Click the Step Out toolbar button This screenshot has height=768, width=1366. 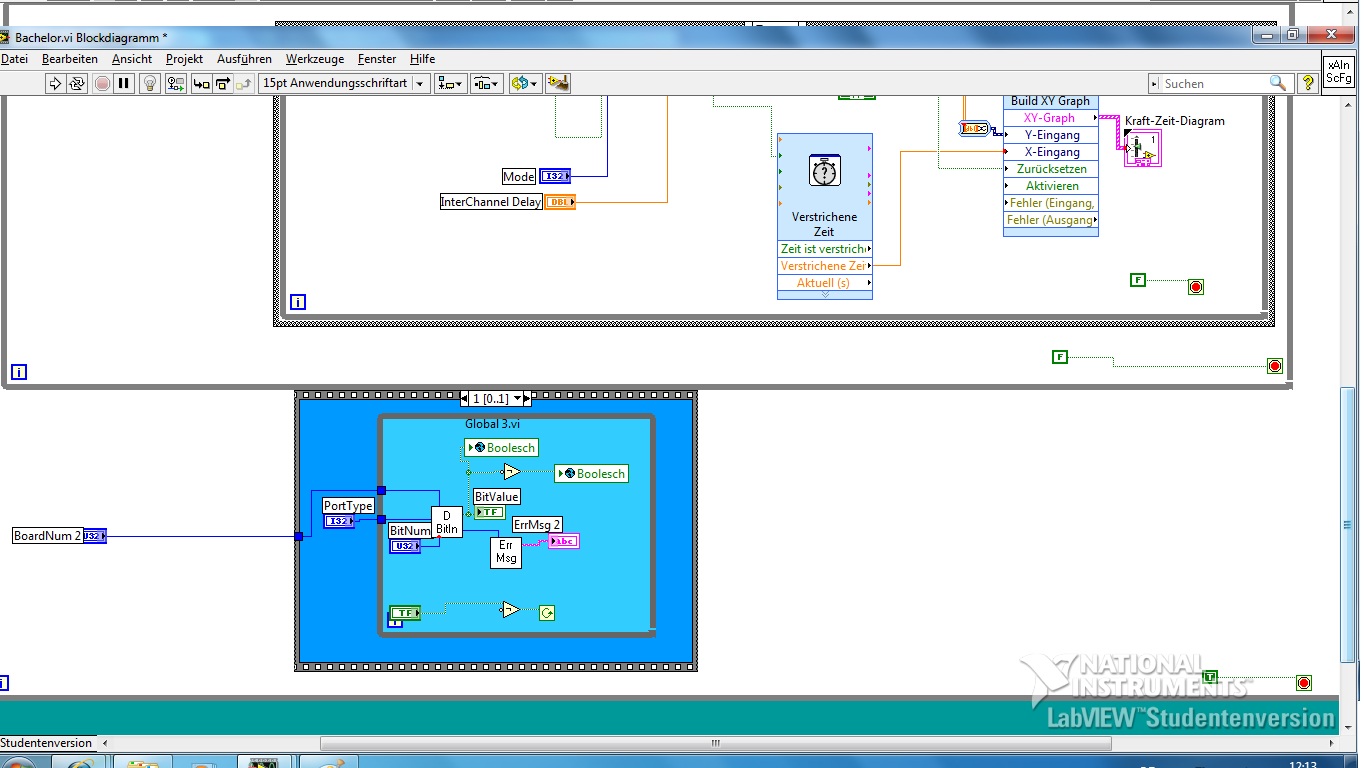point(243,83)
